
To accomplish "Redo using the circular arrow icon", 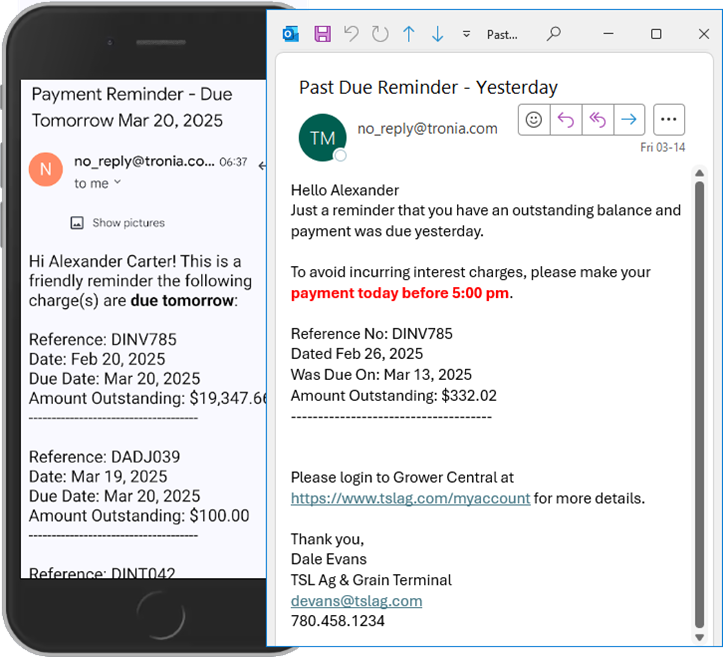I will point(380,34).
